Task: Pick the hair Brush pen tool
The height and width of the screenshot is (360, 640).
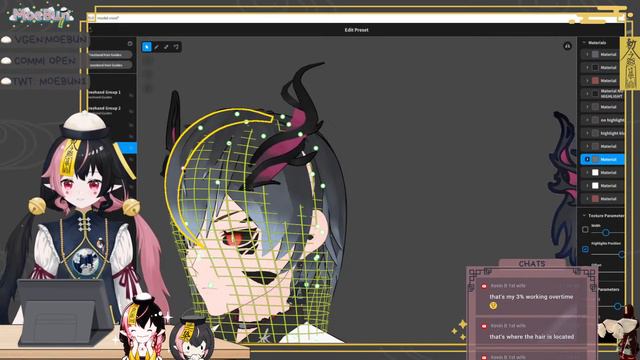Action: click(x=156, y=47)
